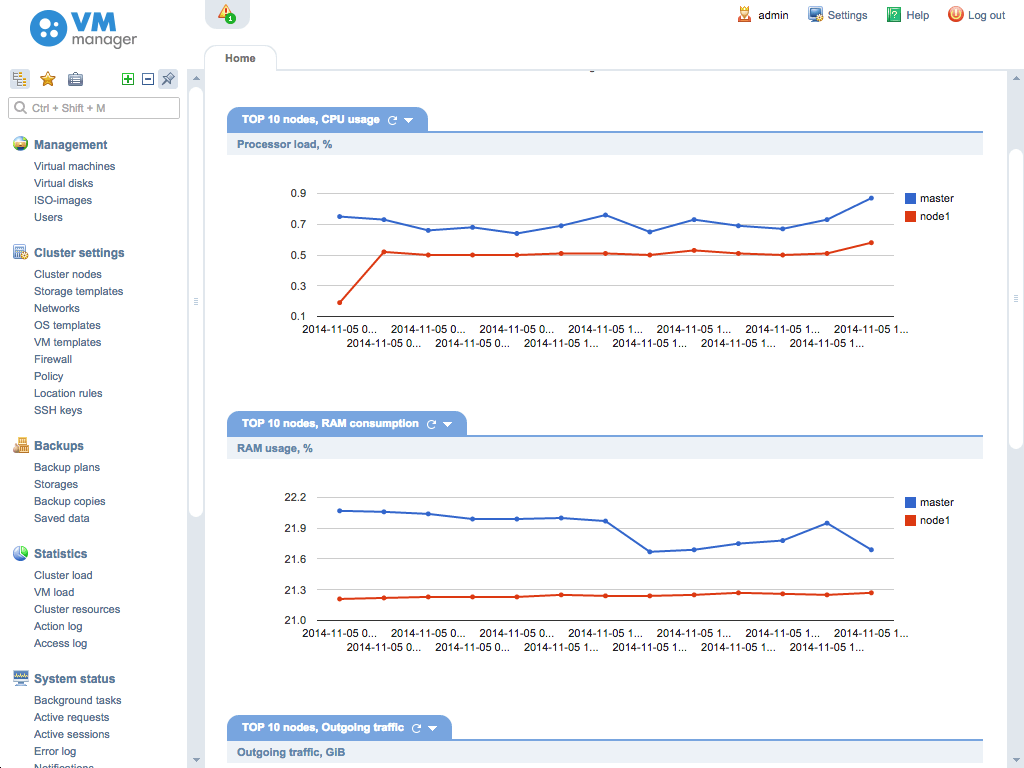This screenshot has width=1024, height=768.
Task: Refresh the CPU usage chart
Action: (x=393, y=120)
